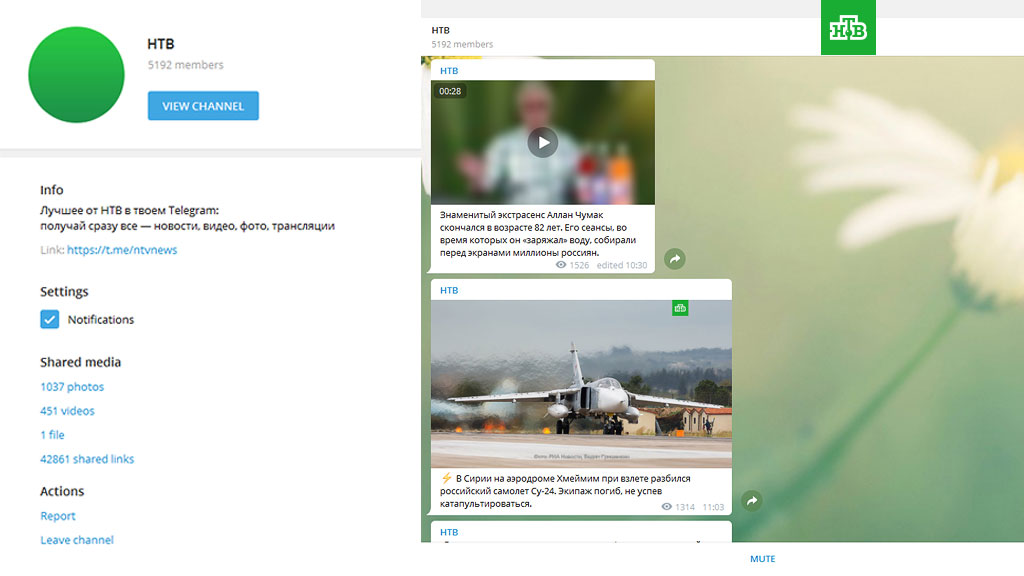Click the edited 10:30 timestamp
The image size is (1024, 576).
click(622, 265)
